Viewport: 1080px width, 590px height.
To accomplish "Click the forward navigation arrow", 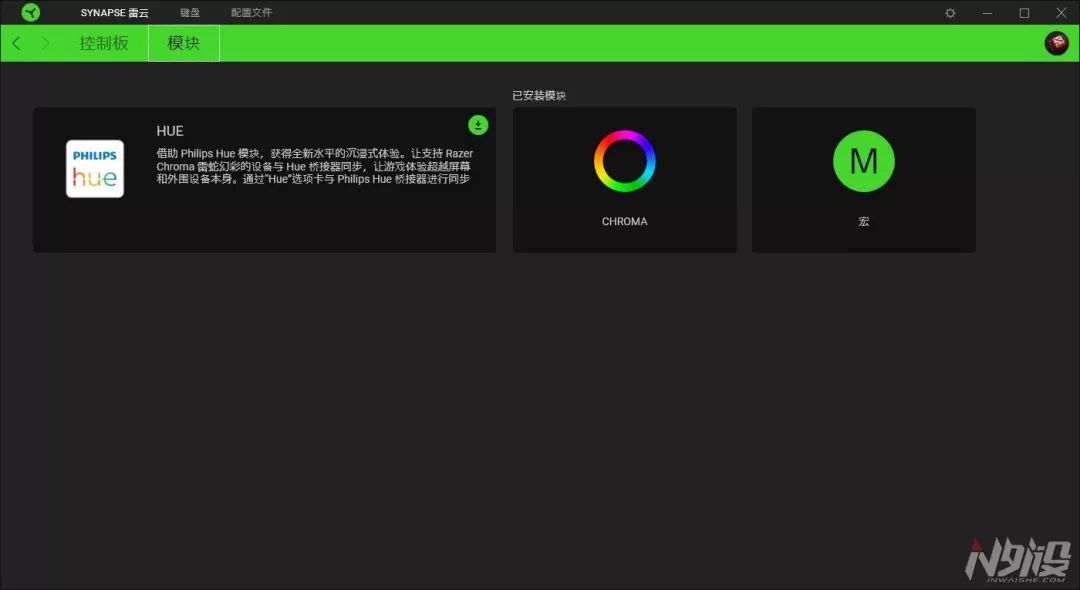I will [44, 43].
